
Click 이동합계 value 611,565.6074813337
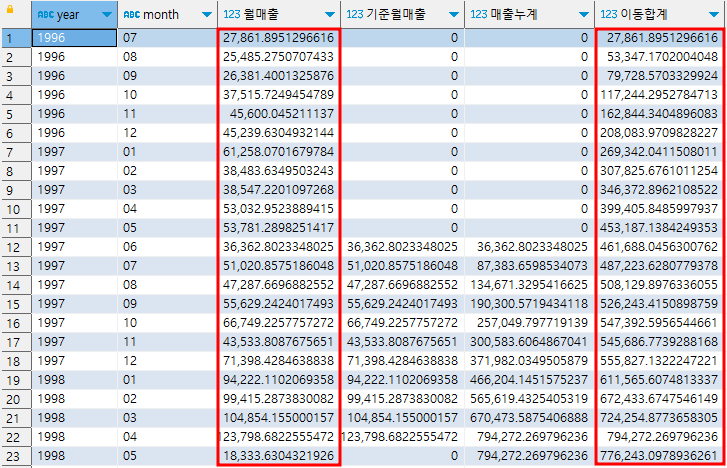pyautogui.click(x=659, y=380)
